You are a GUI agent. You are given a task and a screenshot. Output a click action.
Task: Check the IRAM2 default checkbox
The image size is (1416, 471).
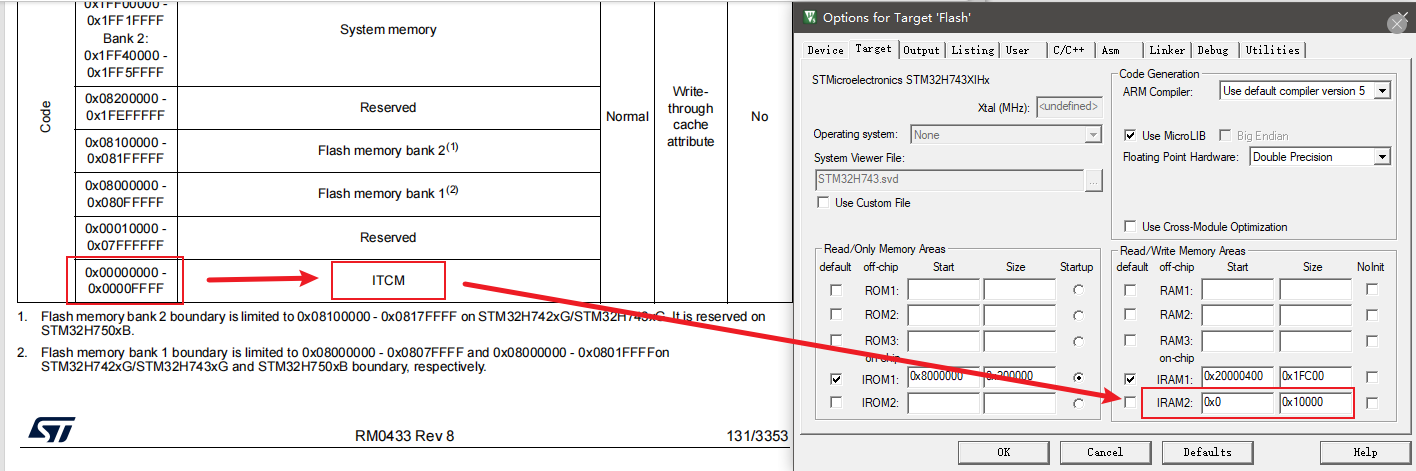[x=1130, y=402]
